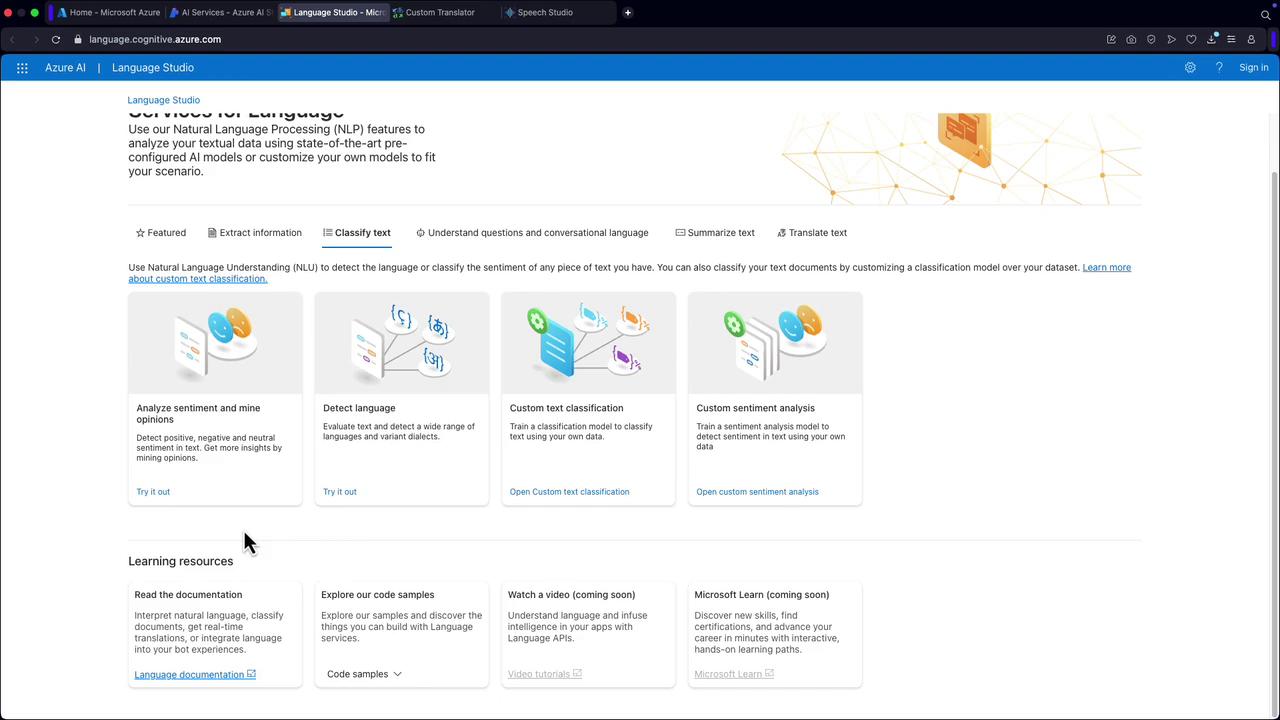The width and height of the screenshot is (1280, 720).
Task: Open the browser easy setup sliders icon
Action: pyautogui.click(x=1231, y=40)
